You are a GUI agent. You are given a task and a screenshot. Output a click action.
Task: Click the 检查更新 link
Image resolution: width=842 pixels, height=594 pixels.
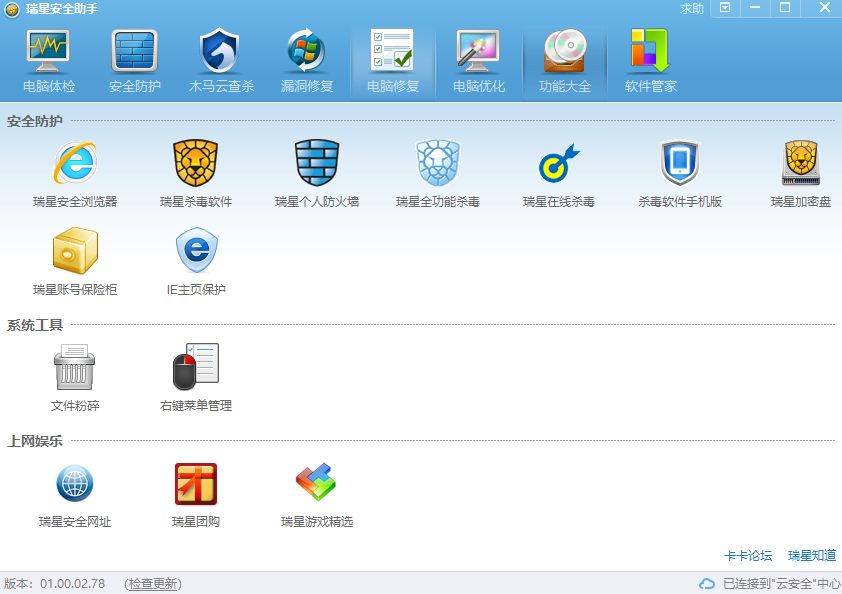coord(153,584)
